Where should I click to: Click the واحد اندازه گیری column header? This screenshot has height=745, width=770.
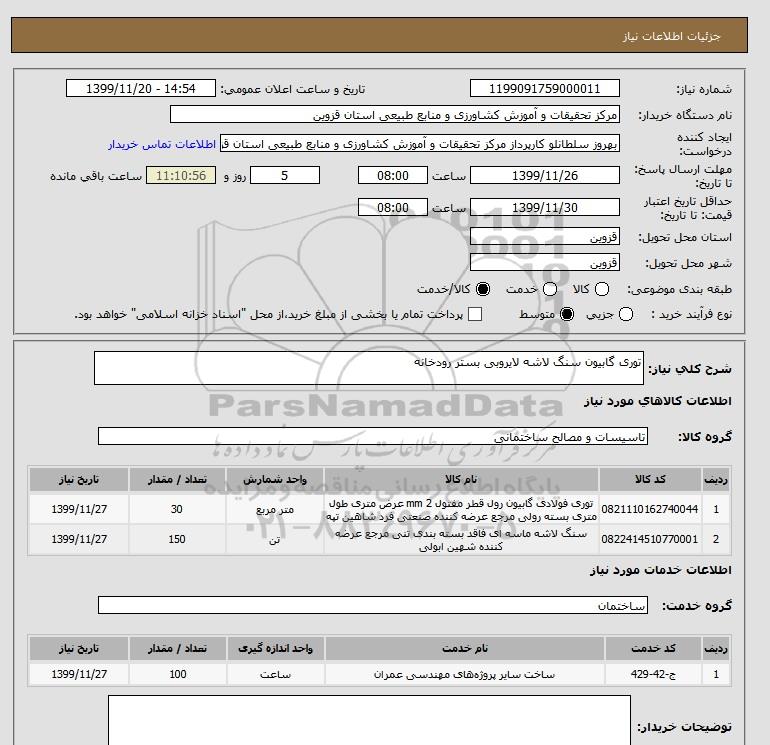pyautogui.click(x=275, y=649)
